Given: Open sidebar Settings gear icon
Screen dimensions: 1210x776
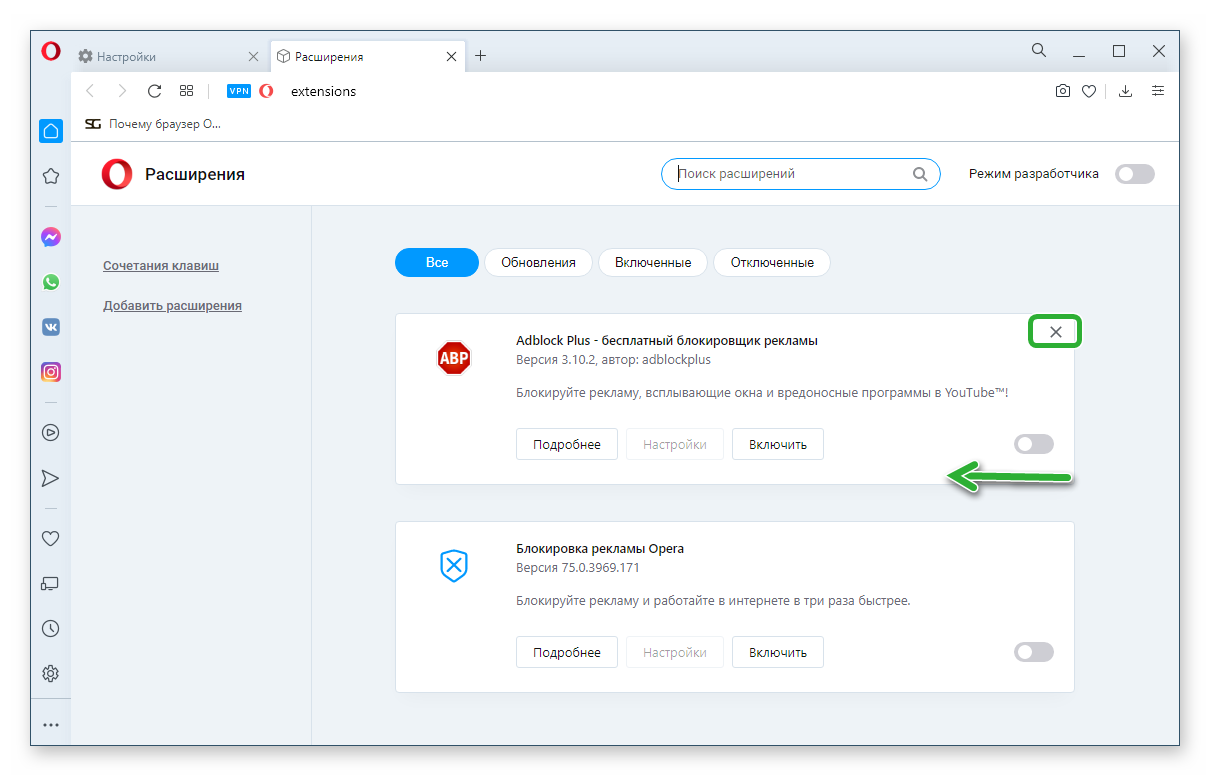Looking at the screenshot, I should 51,673.
